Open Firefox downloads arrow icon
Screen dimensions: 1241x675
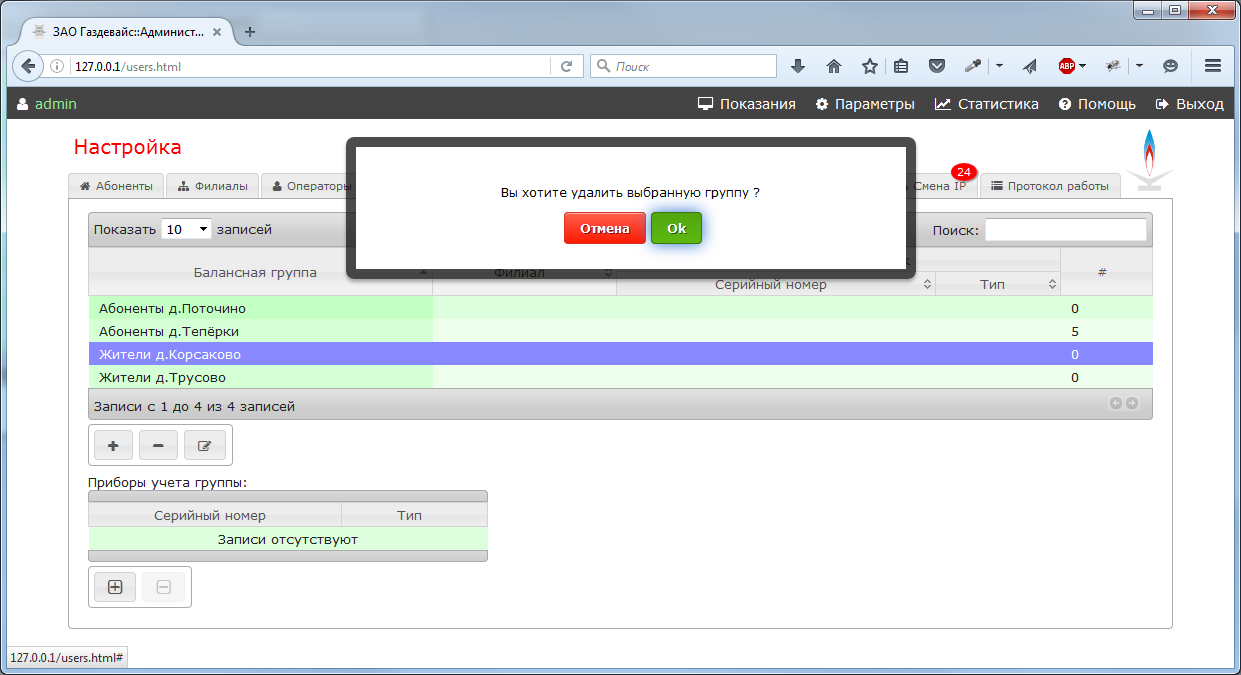coord(798,66)
